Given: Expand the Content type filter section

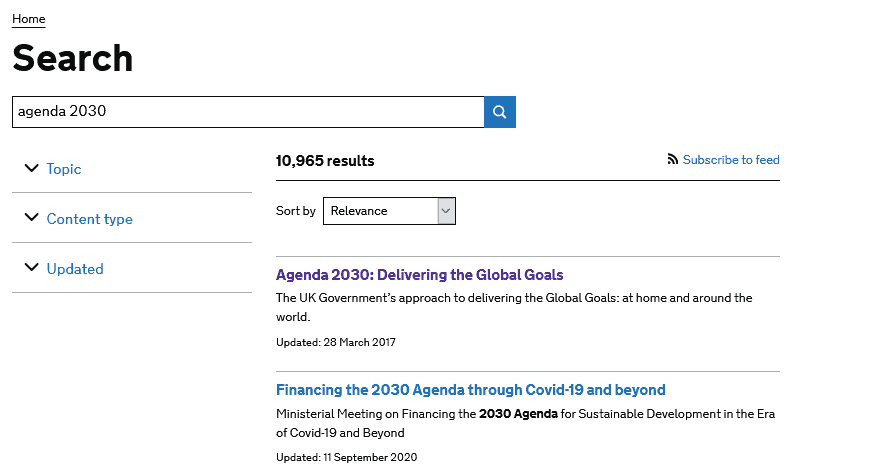Looking at the screenshot, I should (x=89, y=219).
